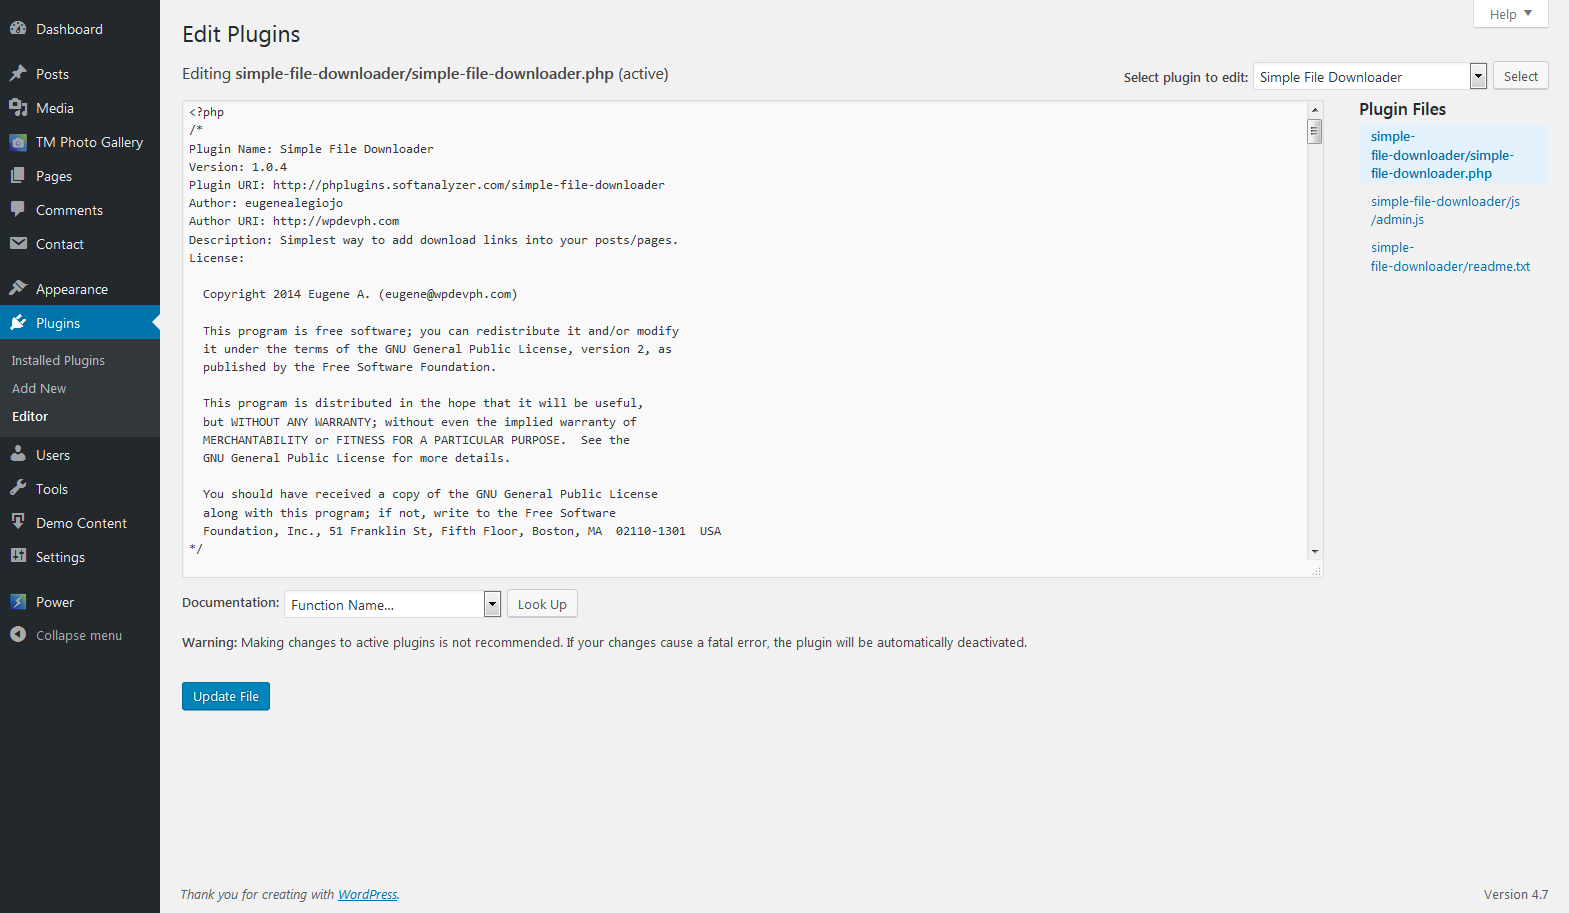
Task: Click the Posts pushpin icon
Action: click(x=18, y=74)
